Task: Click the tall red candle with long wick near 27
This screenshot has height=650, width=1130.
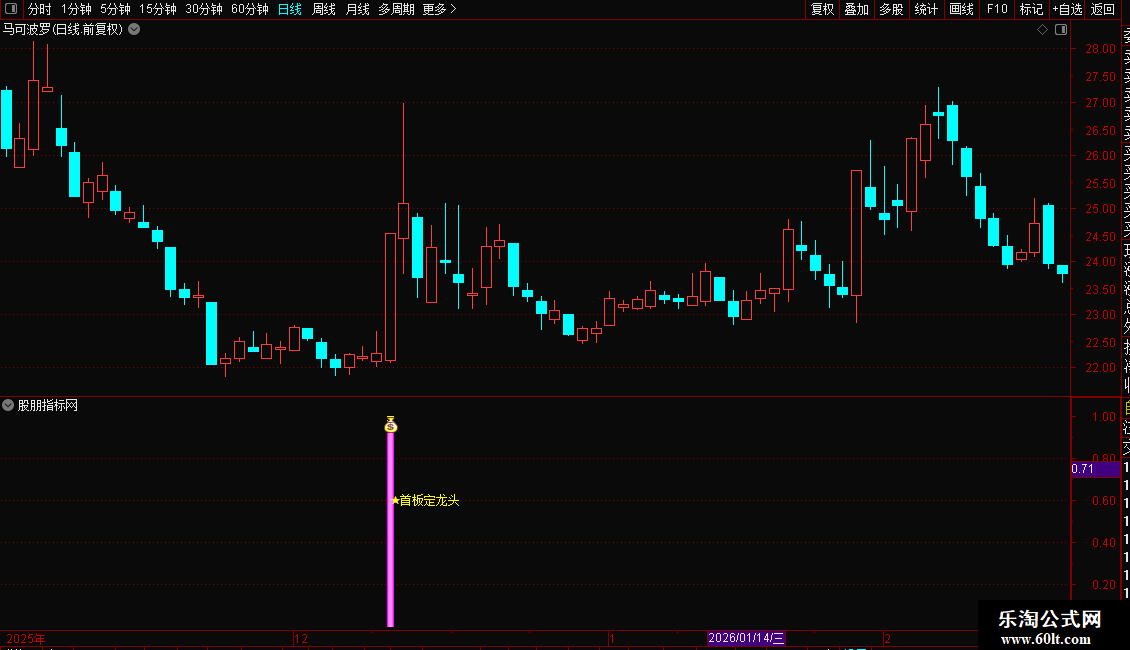Action: (x=404, y=221)
